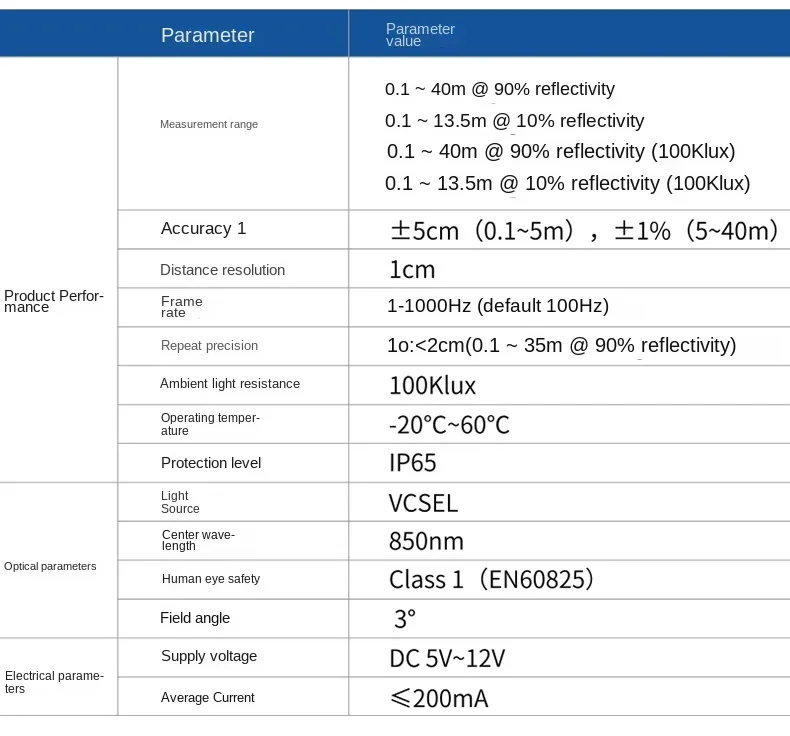The height and width of the screenshot is (736, 790).
Task: Click the Accuracy 1 row label
Action: (203, 228)
